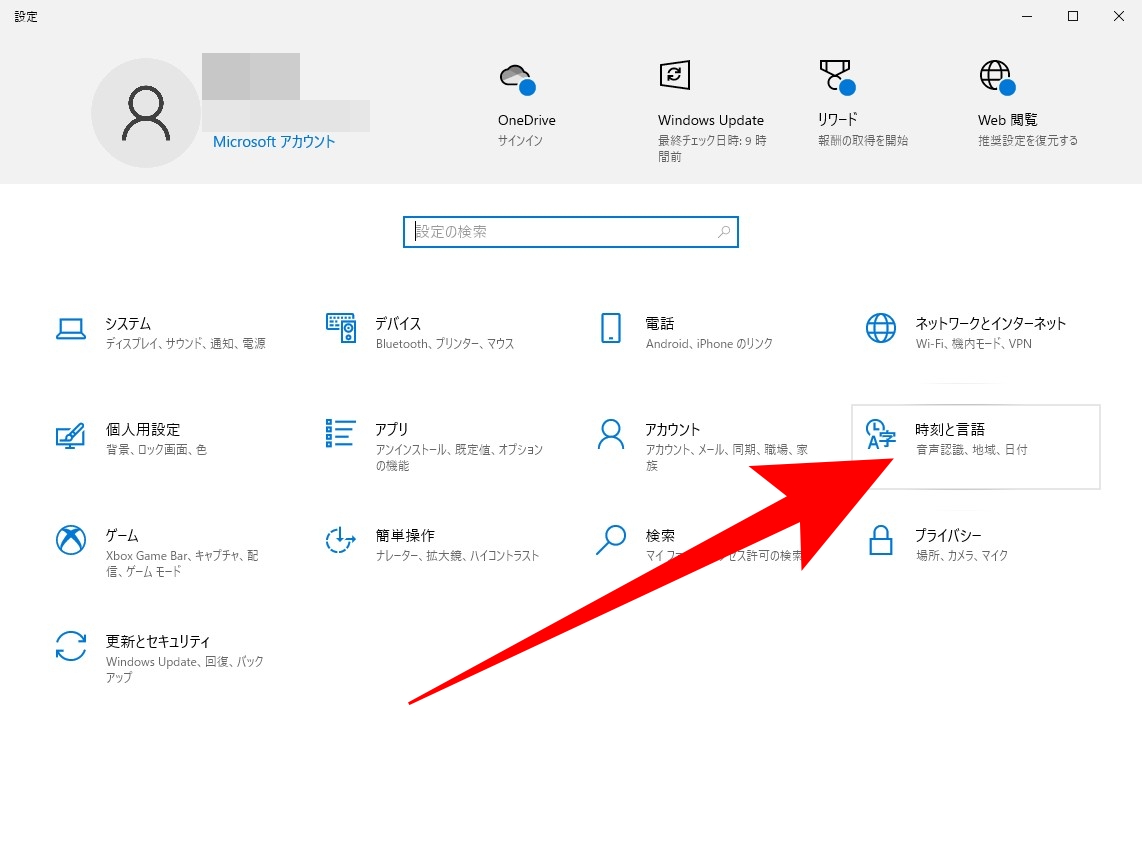Image resolution: width=1142 pixels, height=841 pixels.
Task: Open the デバイス keyboard and speaker icon
Action: (x=341, y=328)
